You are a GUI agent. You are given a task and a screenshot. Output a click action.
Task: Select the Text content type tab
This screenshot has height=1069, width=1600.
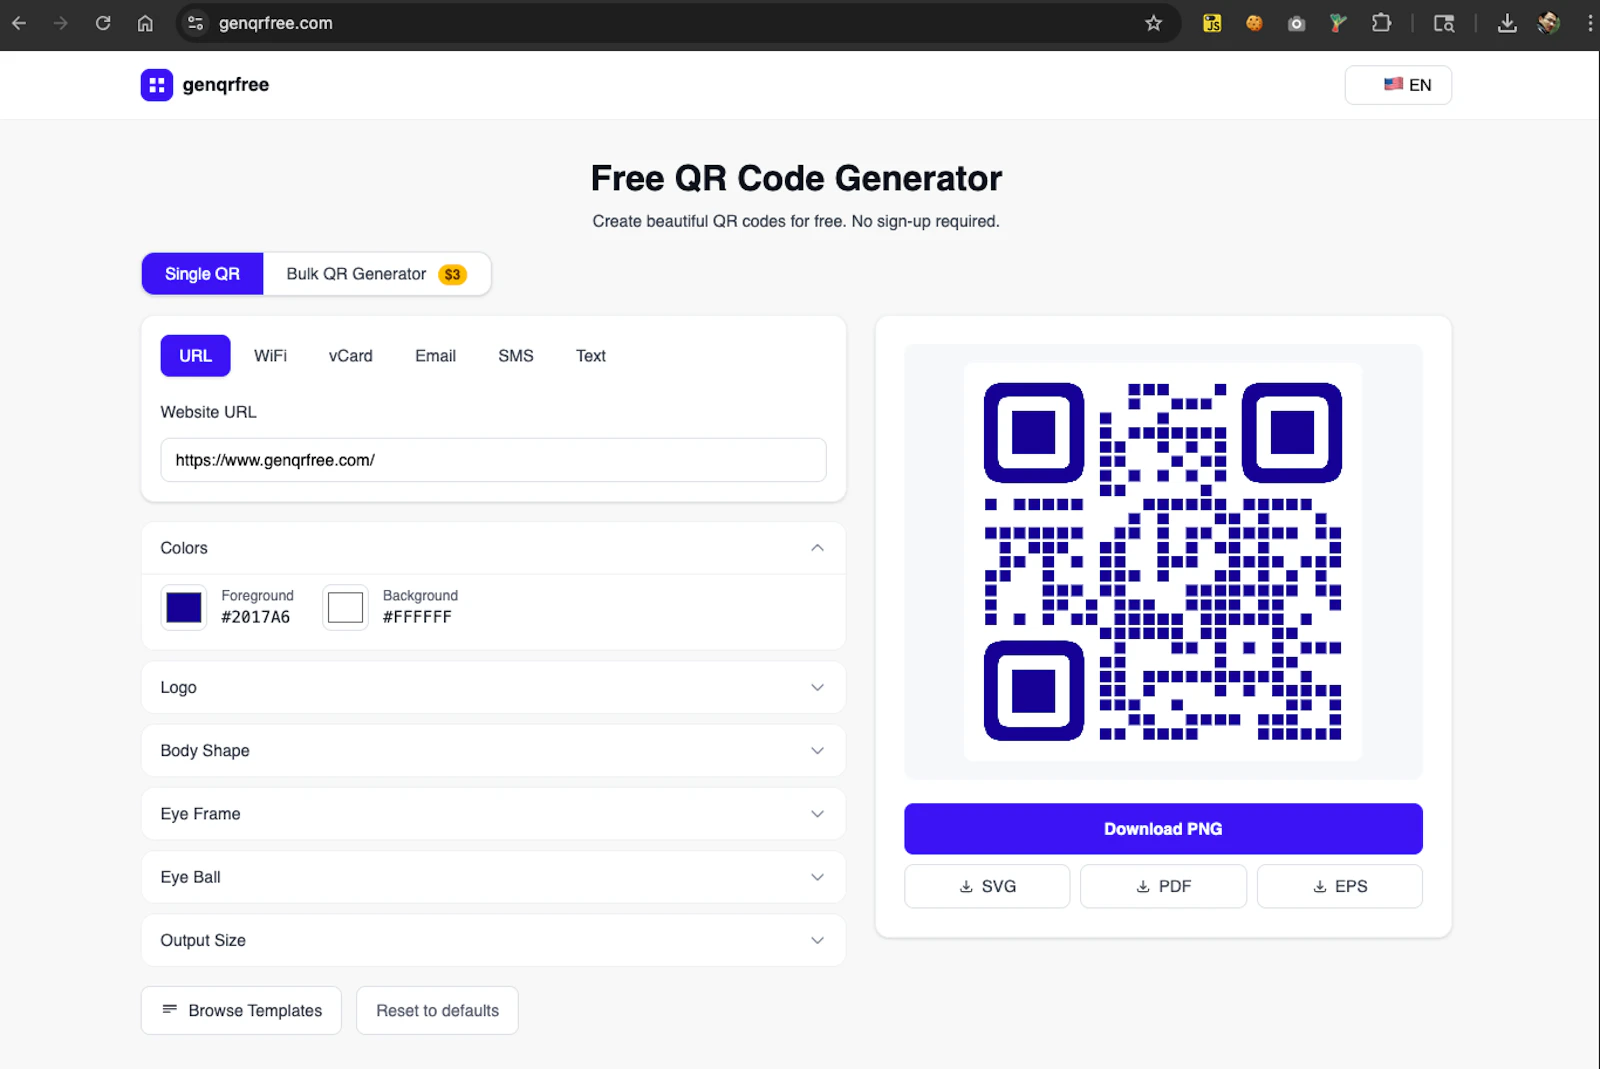(x=591, y=356)
